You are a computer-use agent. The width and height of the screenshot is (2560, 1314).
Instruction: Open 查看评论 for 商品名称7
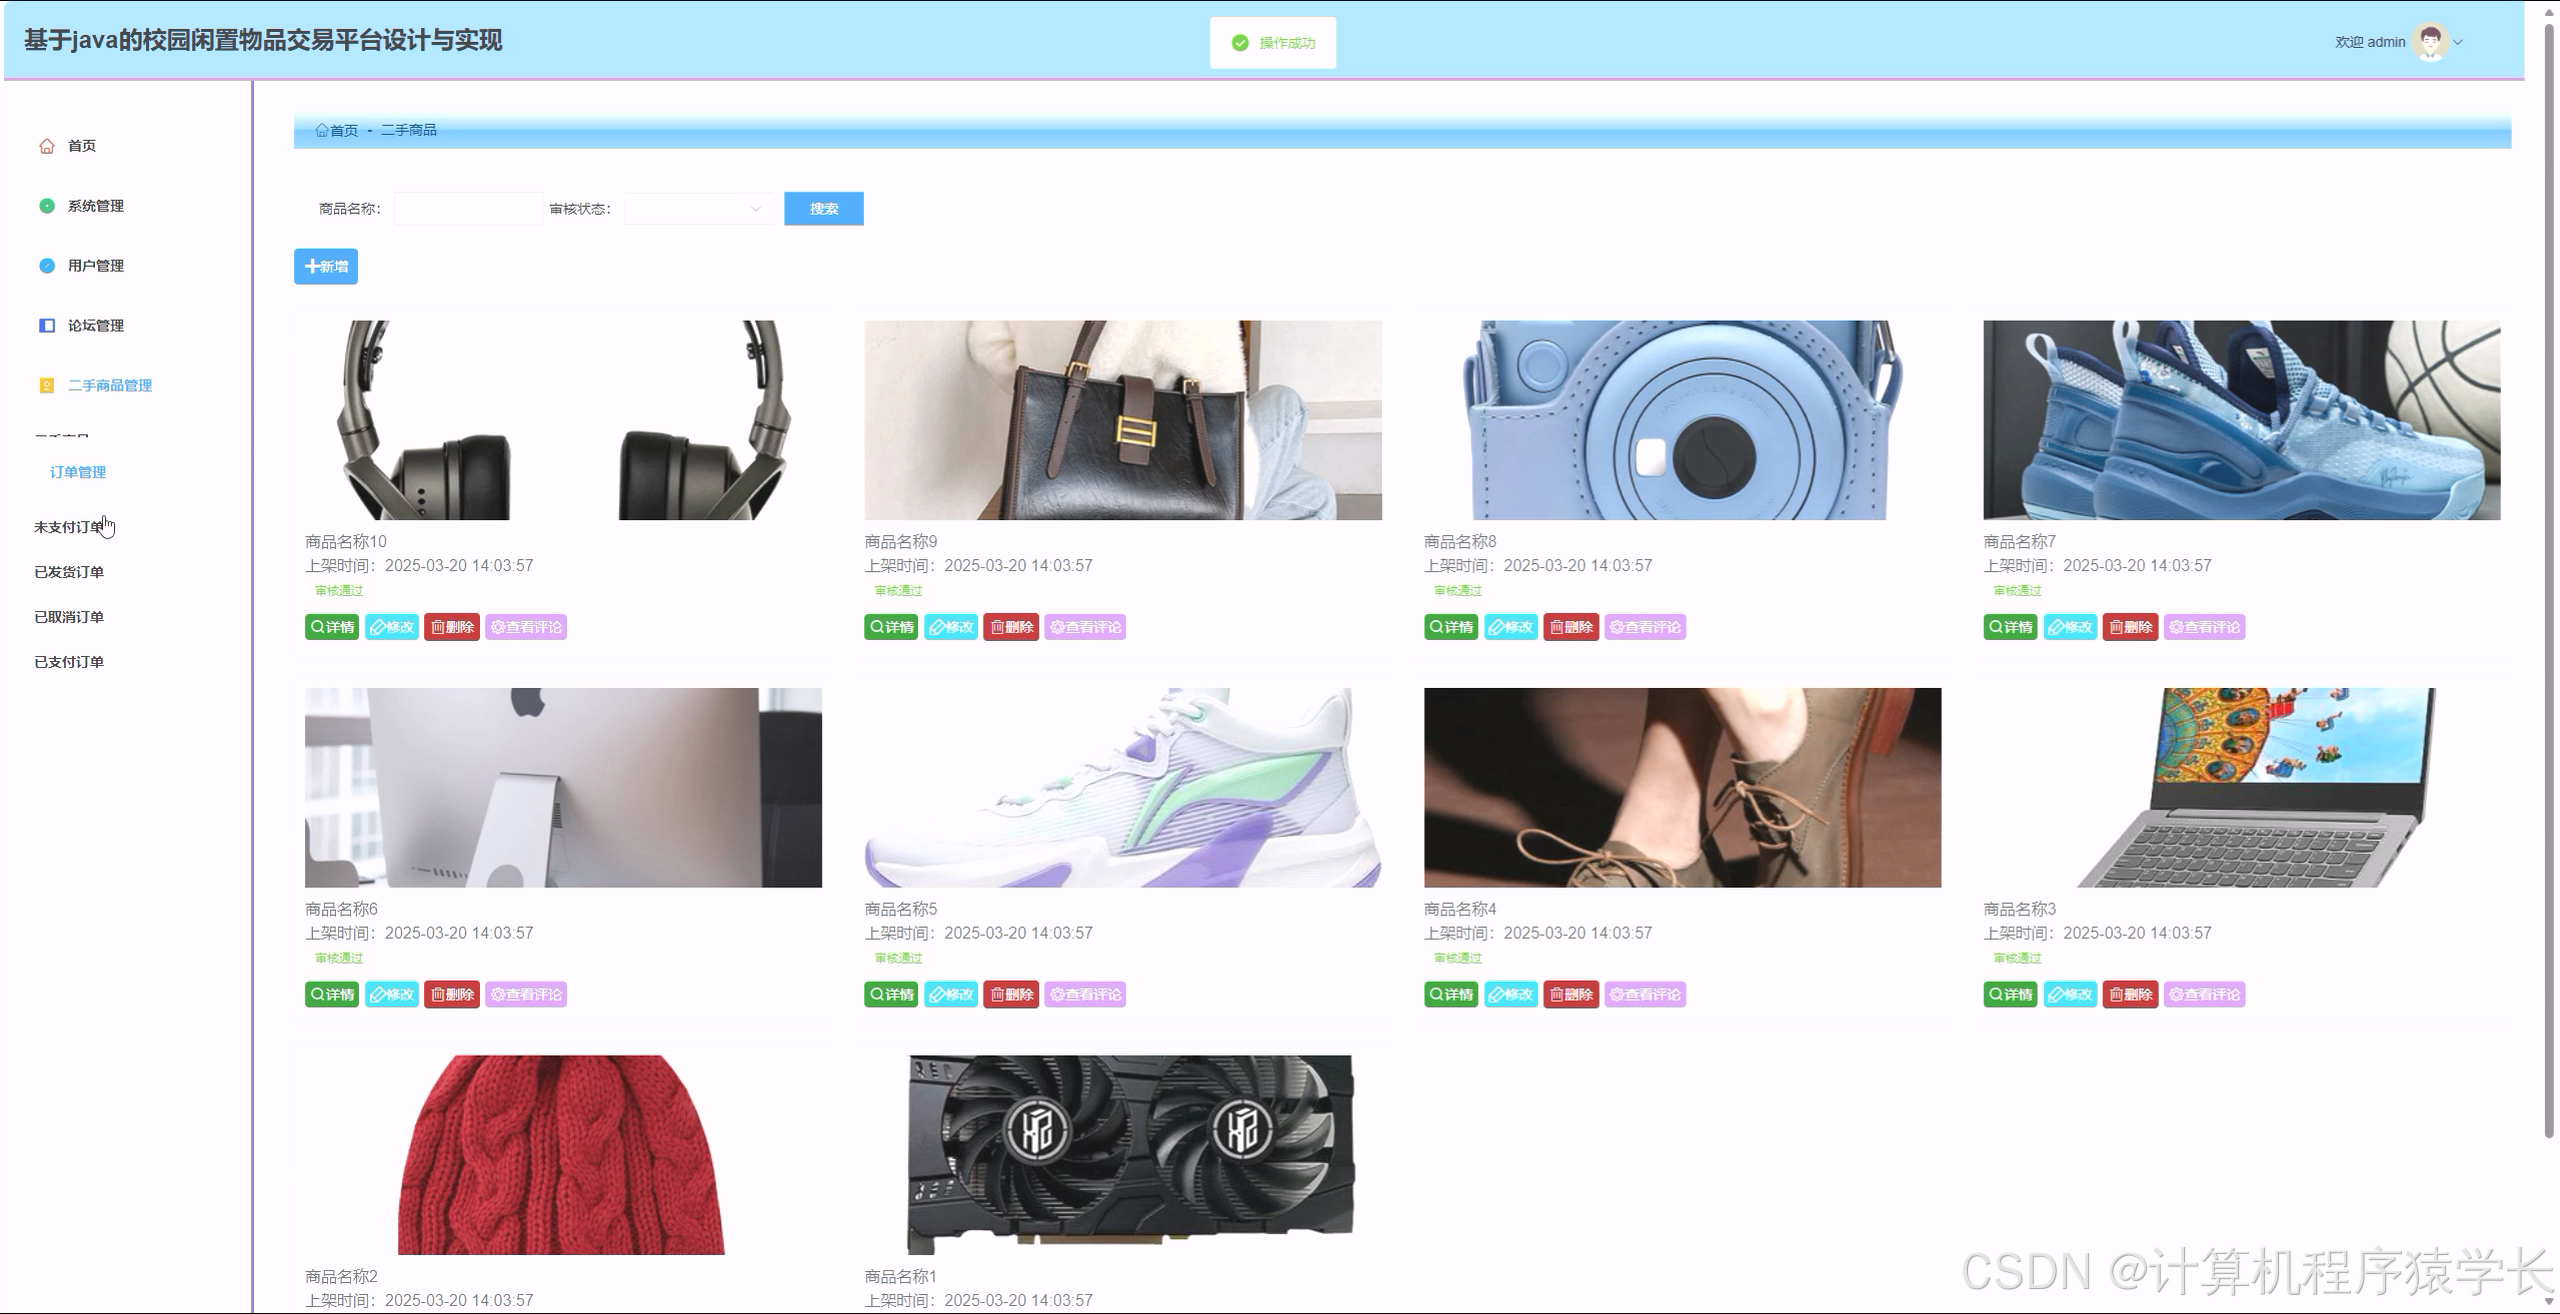click(x=2204, y=627)
